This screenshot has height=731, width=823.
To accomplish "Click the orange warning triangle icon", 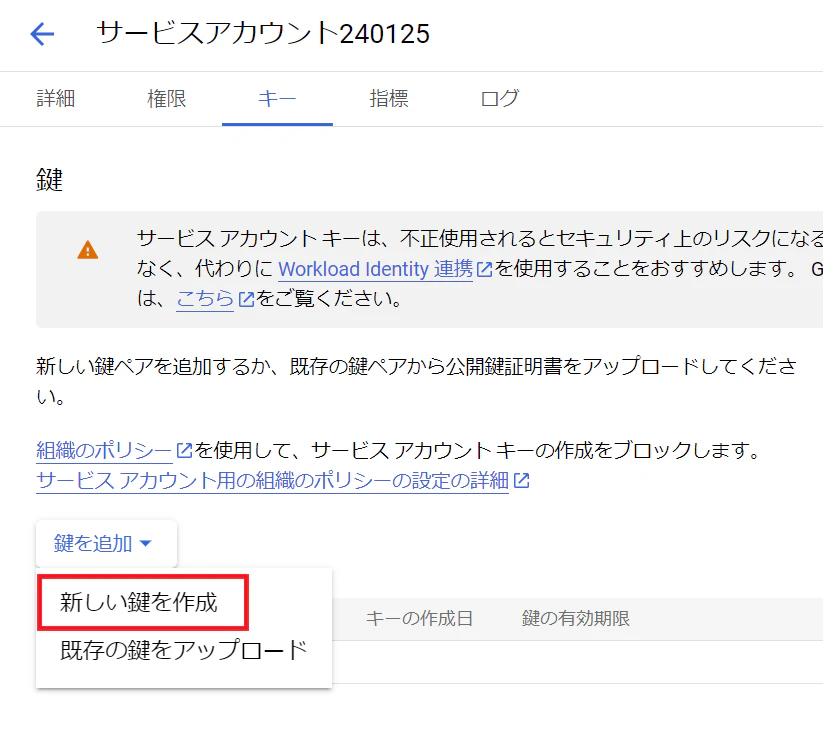I will (x=88, y=250).
